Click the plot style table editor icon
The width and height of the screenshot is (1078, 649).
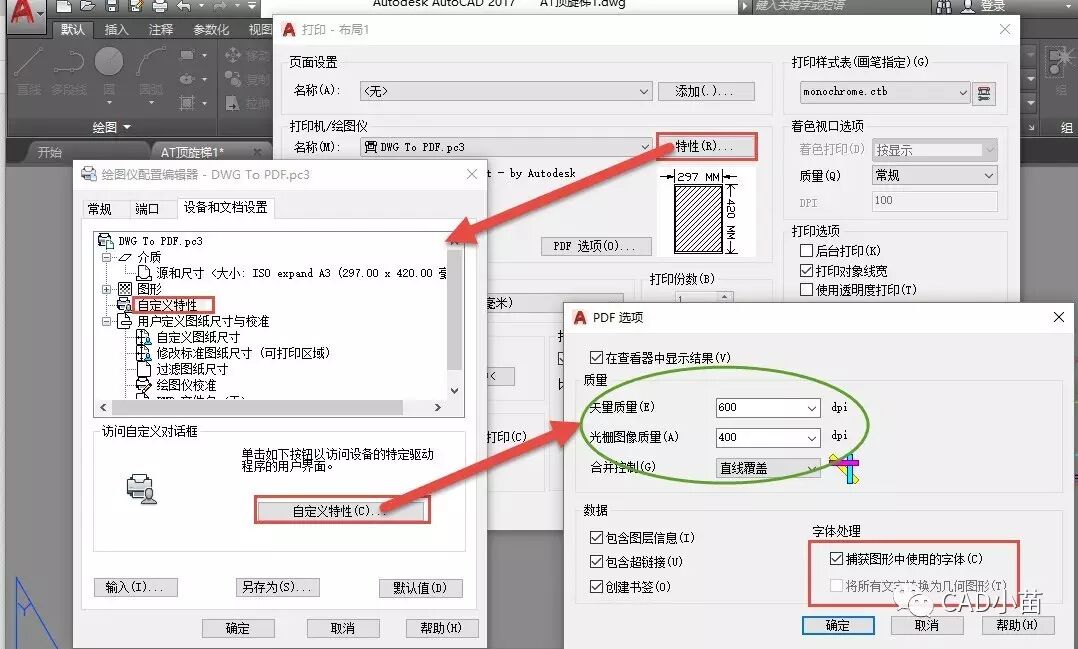(984, 93)
